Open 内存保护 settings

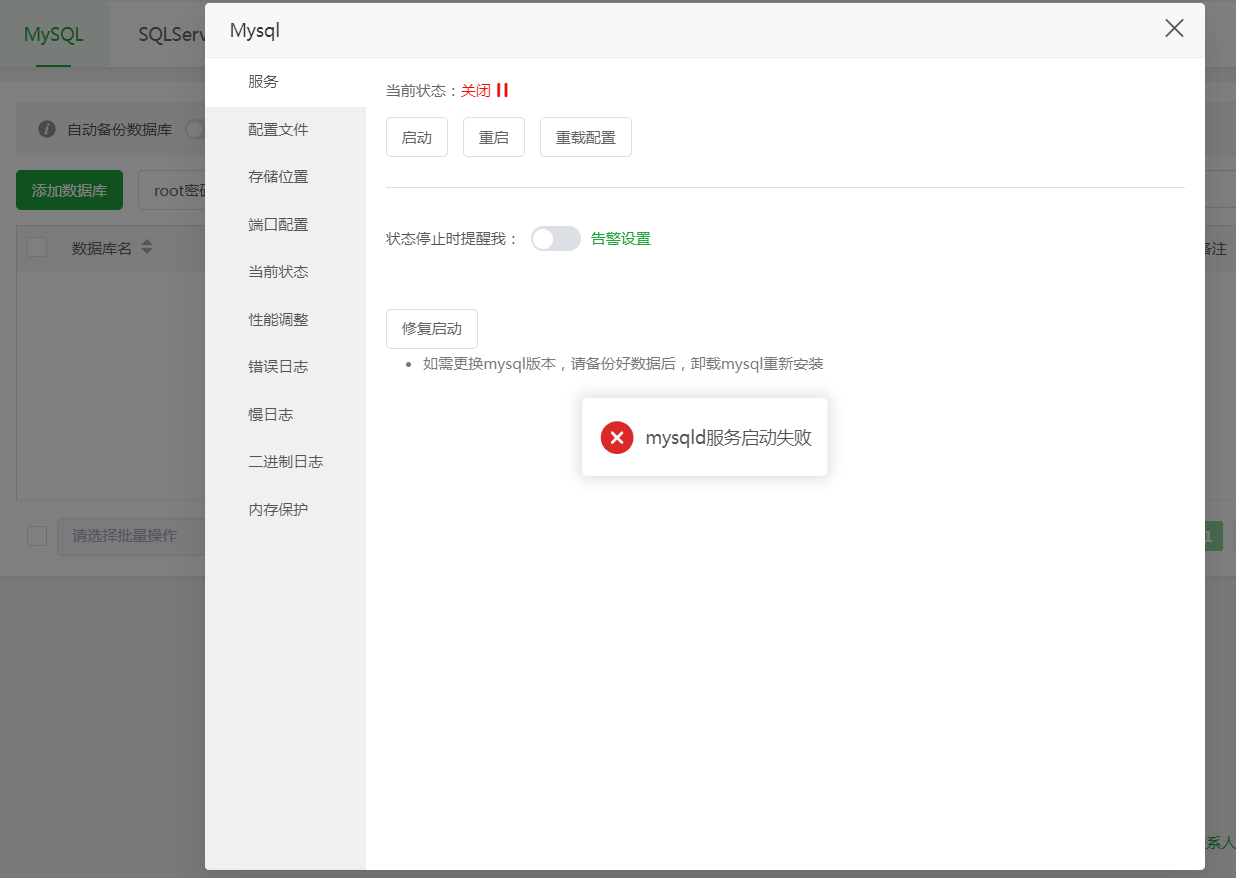click(285, 510)
